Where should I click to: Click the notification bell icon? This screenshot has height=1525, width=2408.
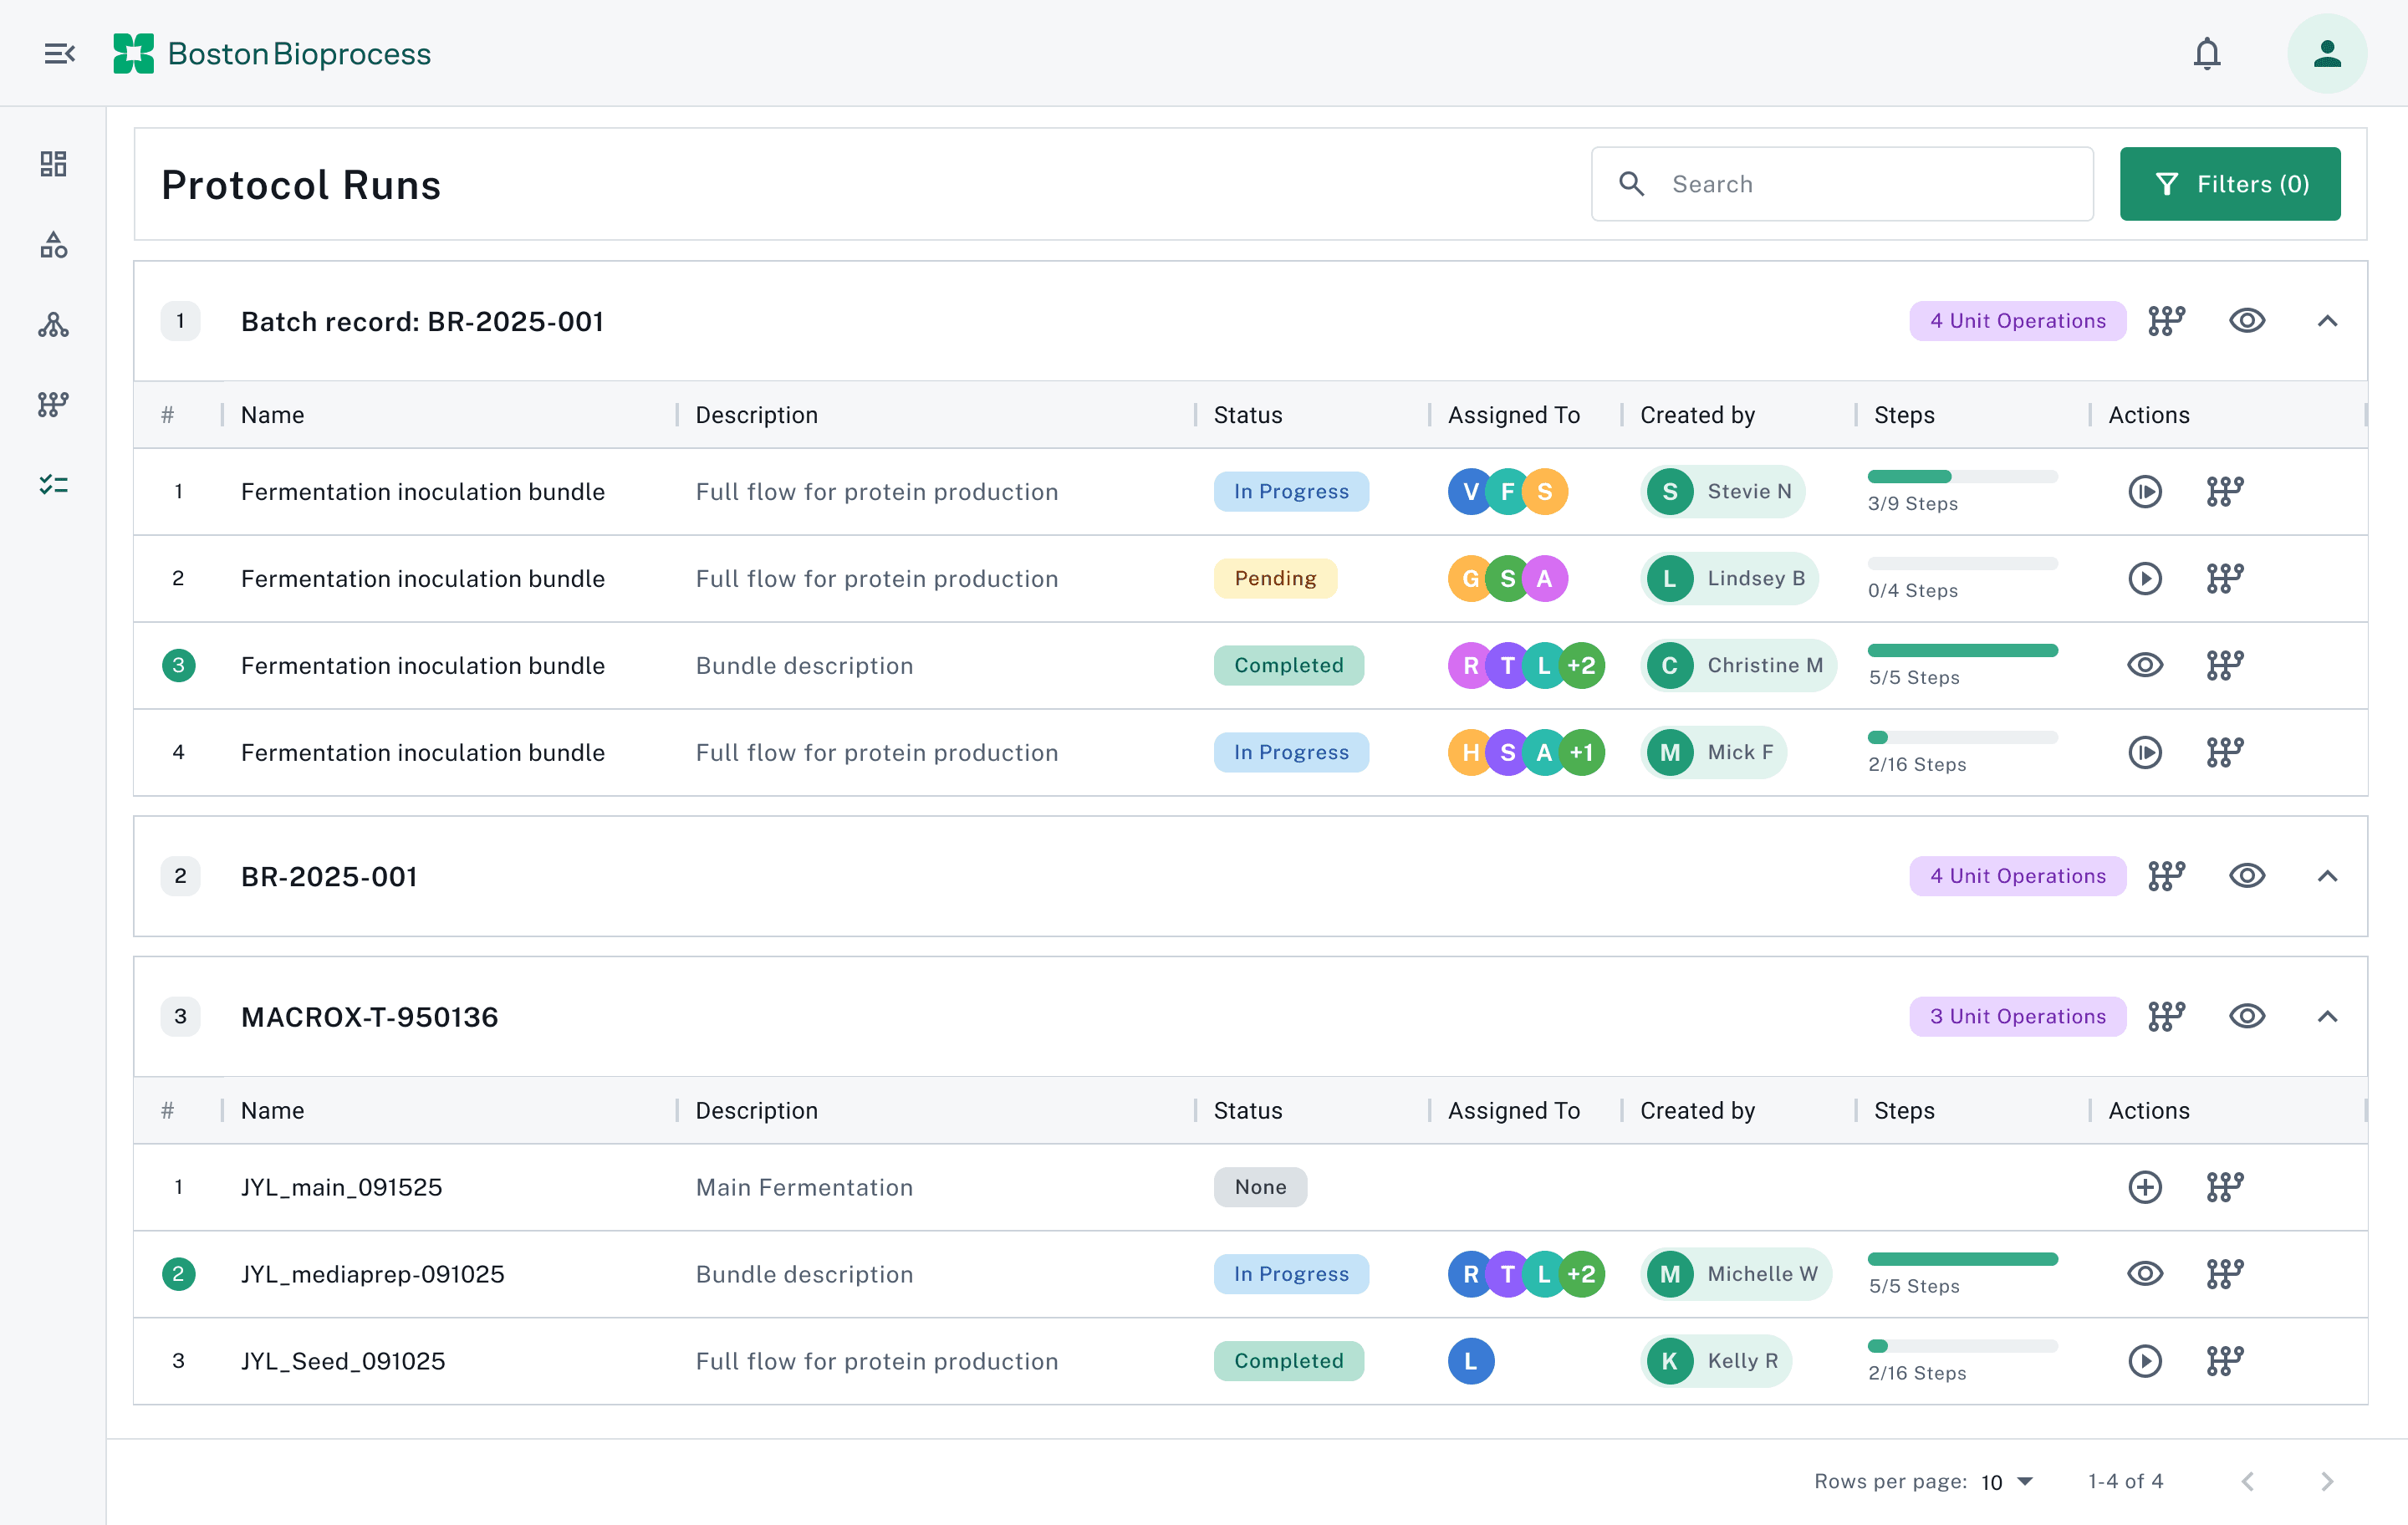(2206, 53)
